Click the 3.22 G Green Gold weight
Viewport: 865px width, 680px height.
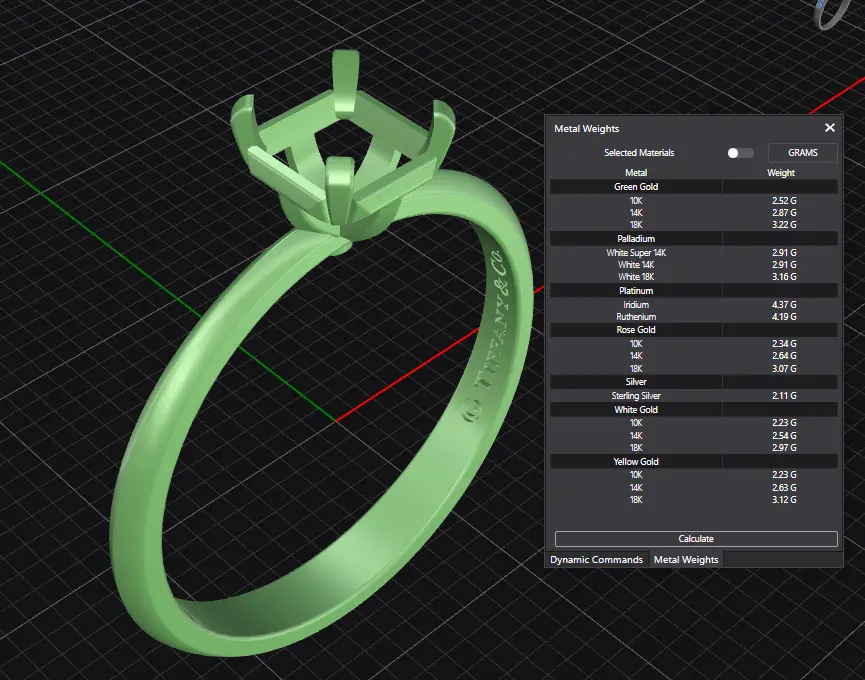pos(784,224)
